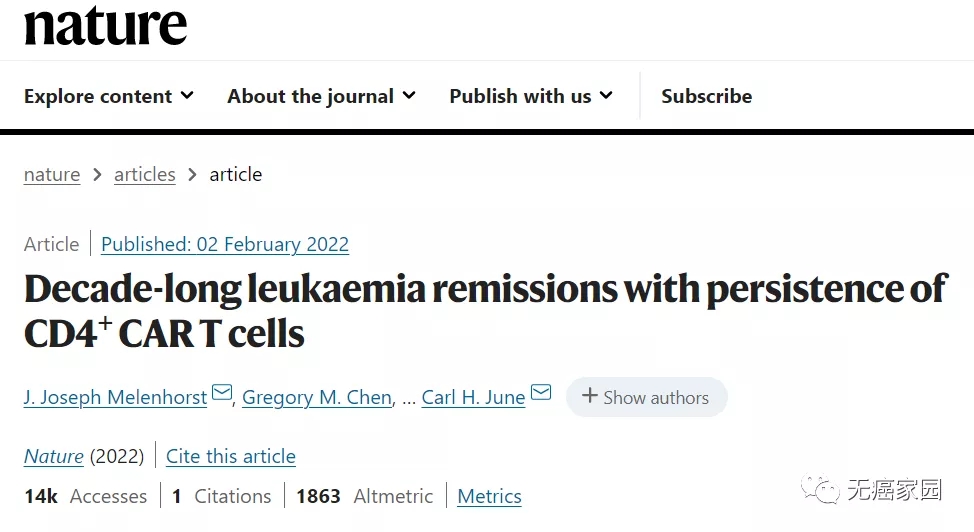The image size is (974, 532).
Task: Click the WeChat watermark logo icon
Action: pos(826,491)
